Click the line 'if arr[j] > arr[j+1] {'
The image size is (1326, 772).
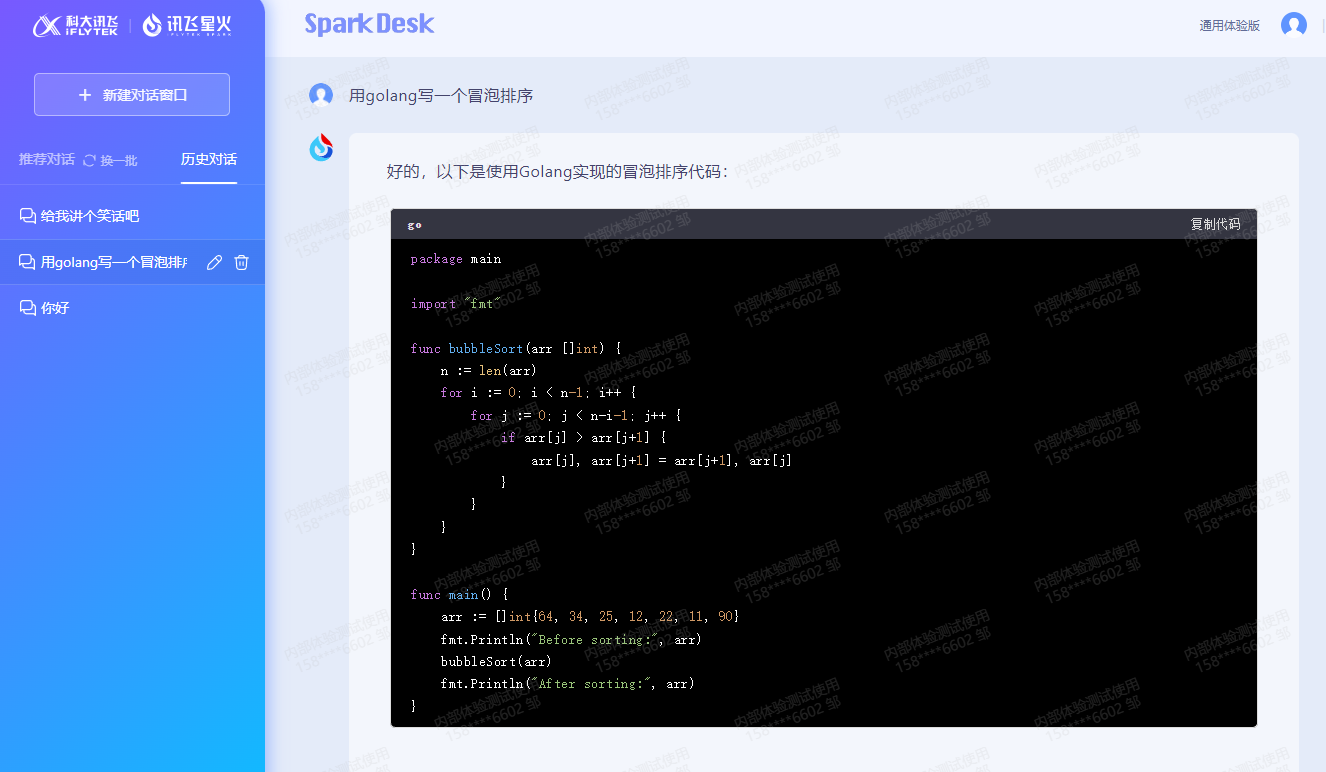pyautogui.click(x=583, y=438)
